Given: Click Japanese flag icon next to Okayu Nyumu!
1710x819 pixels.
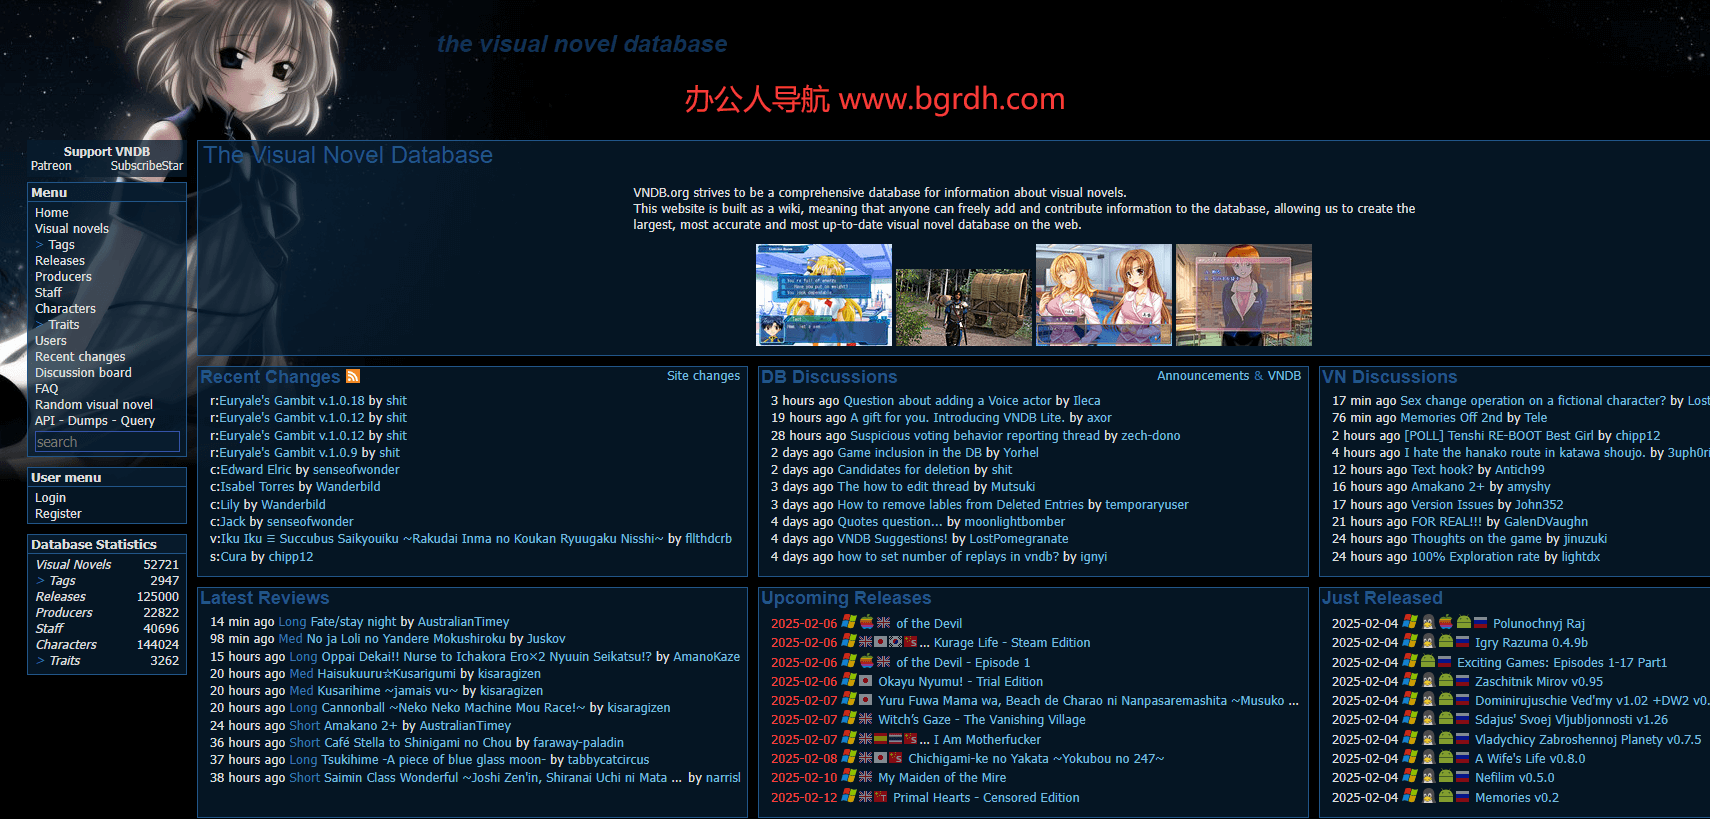Looking at the screenshot, I should click(866, 681).
